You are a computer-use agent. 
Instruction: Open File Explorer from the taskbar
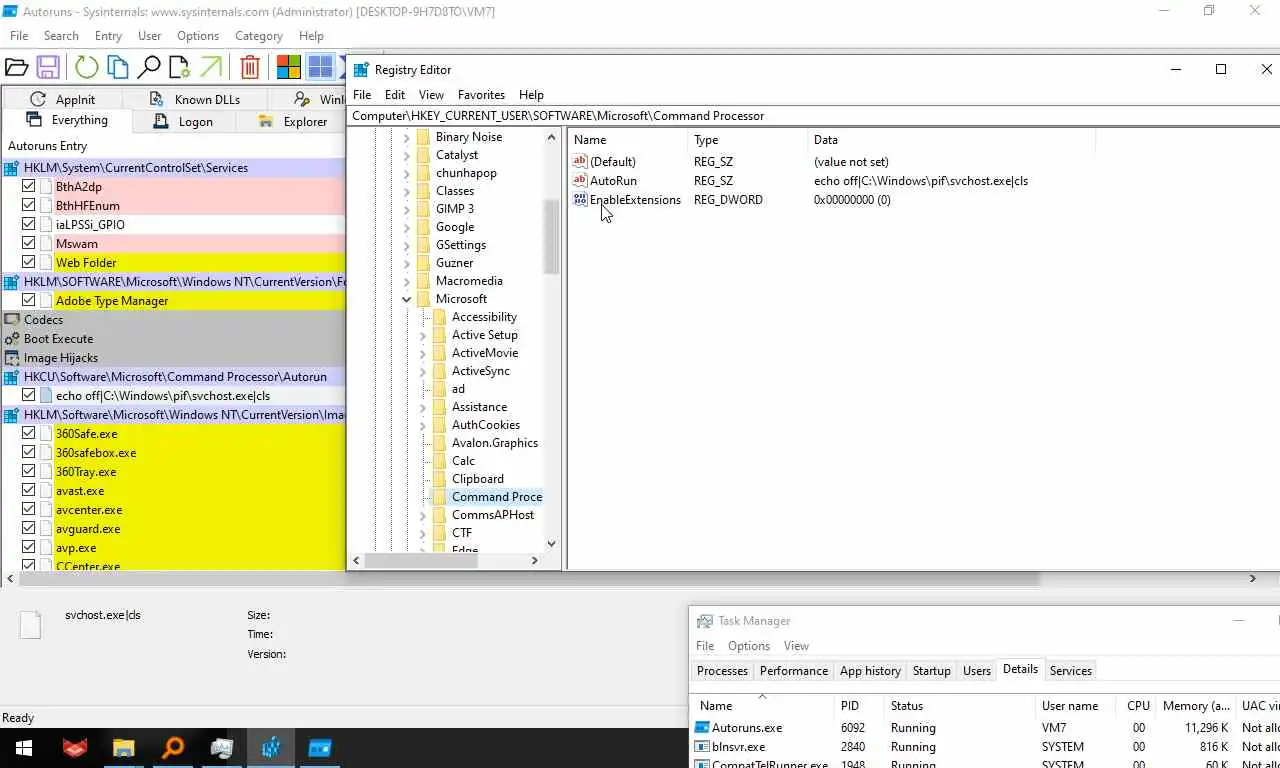tap(123, 748)
